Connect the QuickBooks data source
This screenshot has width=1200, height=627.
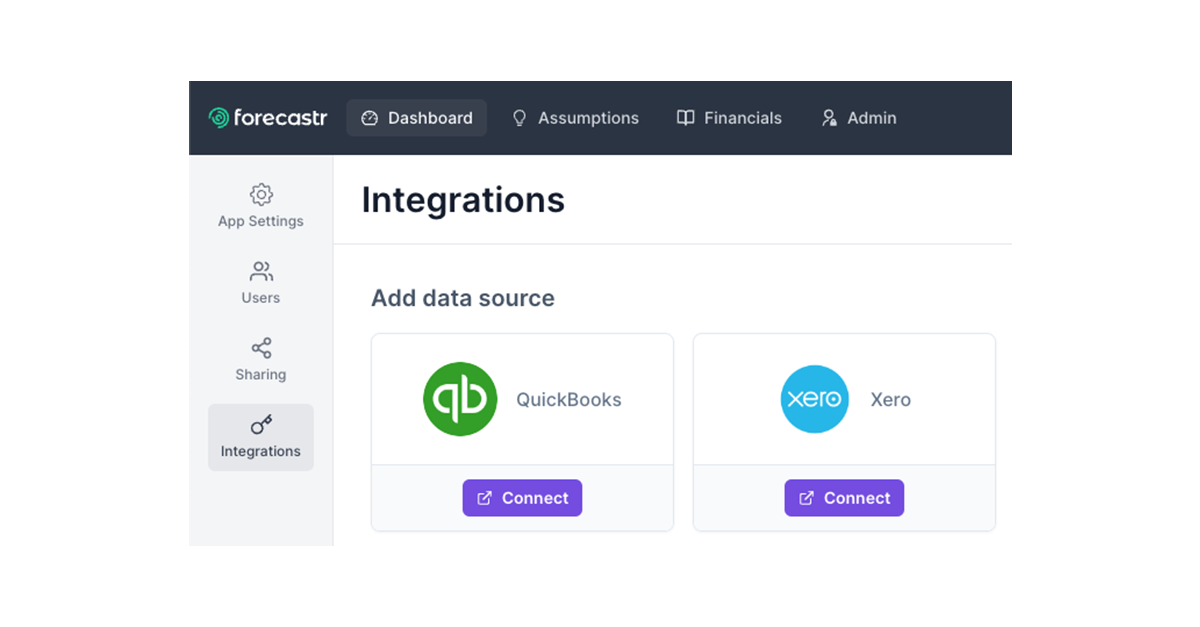click(522, 498)
